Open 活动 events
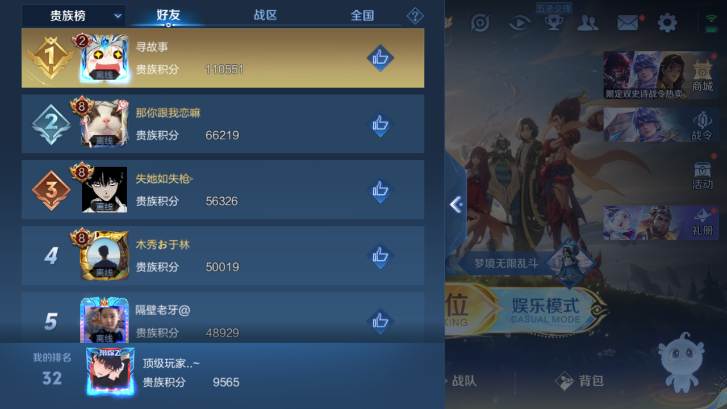The height and width of the screenshot is (409, 727). [x=702, y=175]
